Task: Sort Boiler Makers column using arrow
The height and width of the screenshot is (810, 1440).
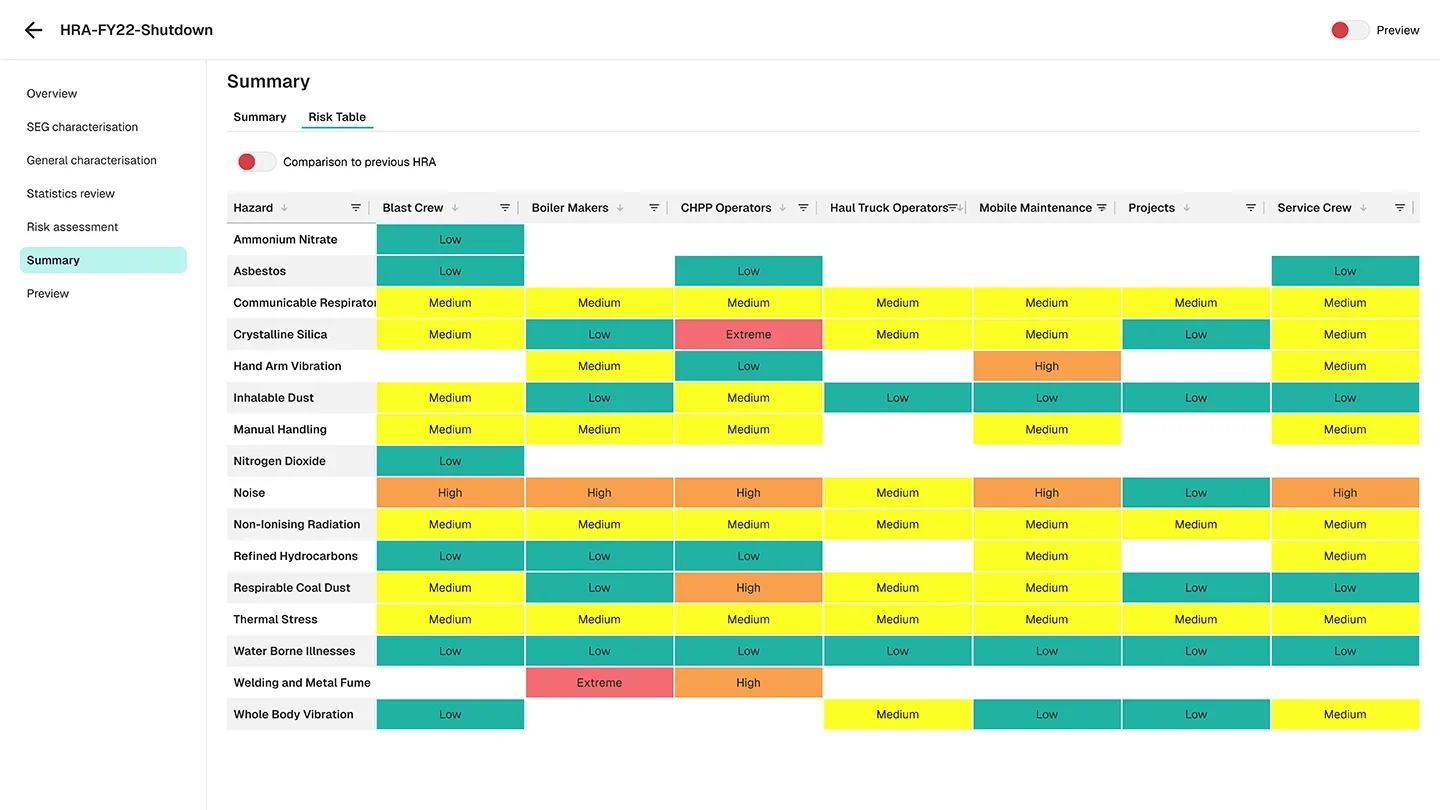Action: [x=620, y=208]
